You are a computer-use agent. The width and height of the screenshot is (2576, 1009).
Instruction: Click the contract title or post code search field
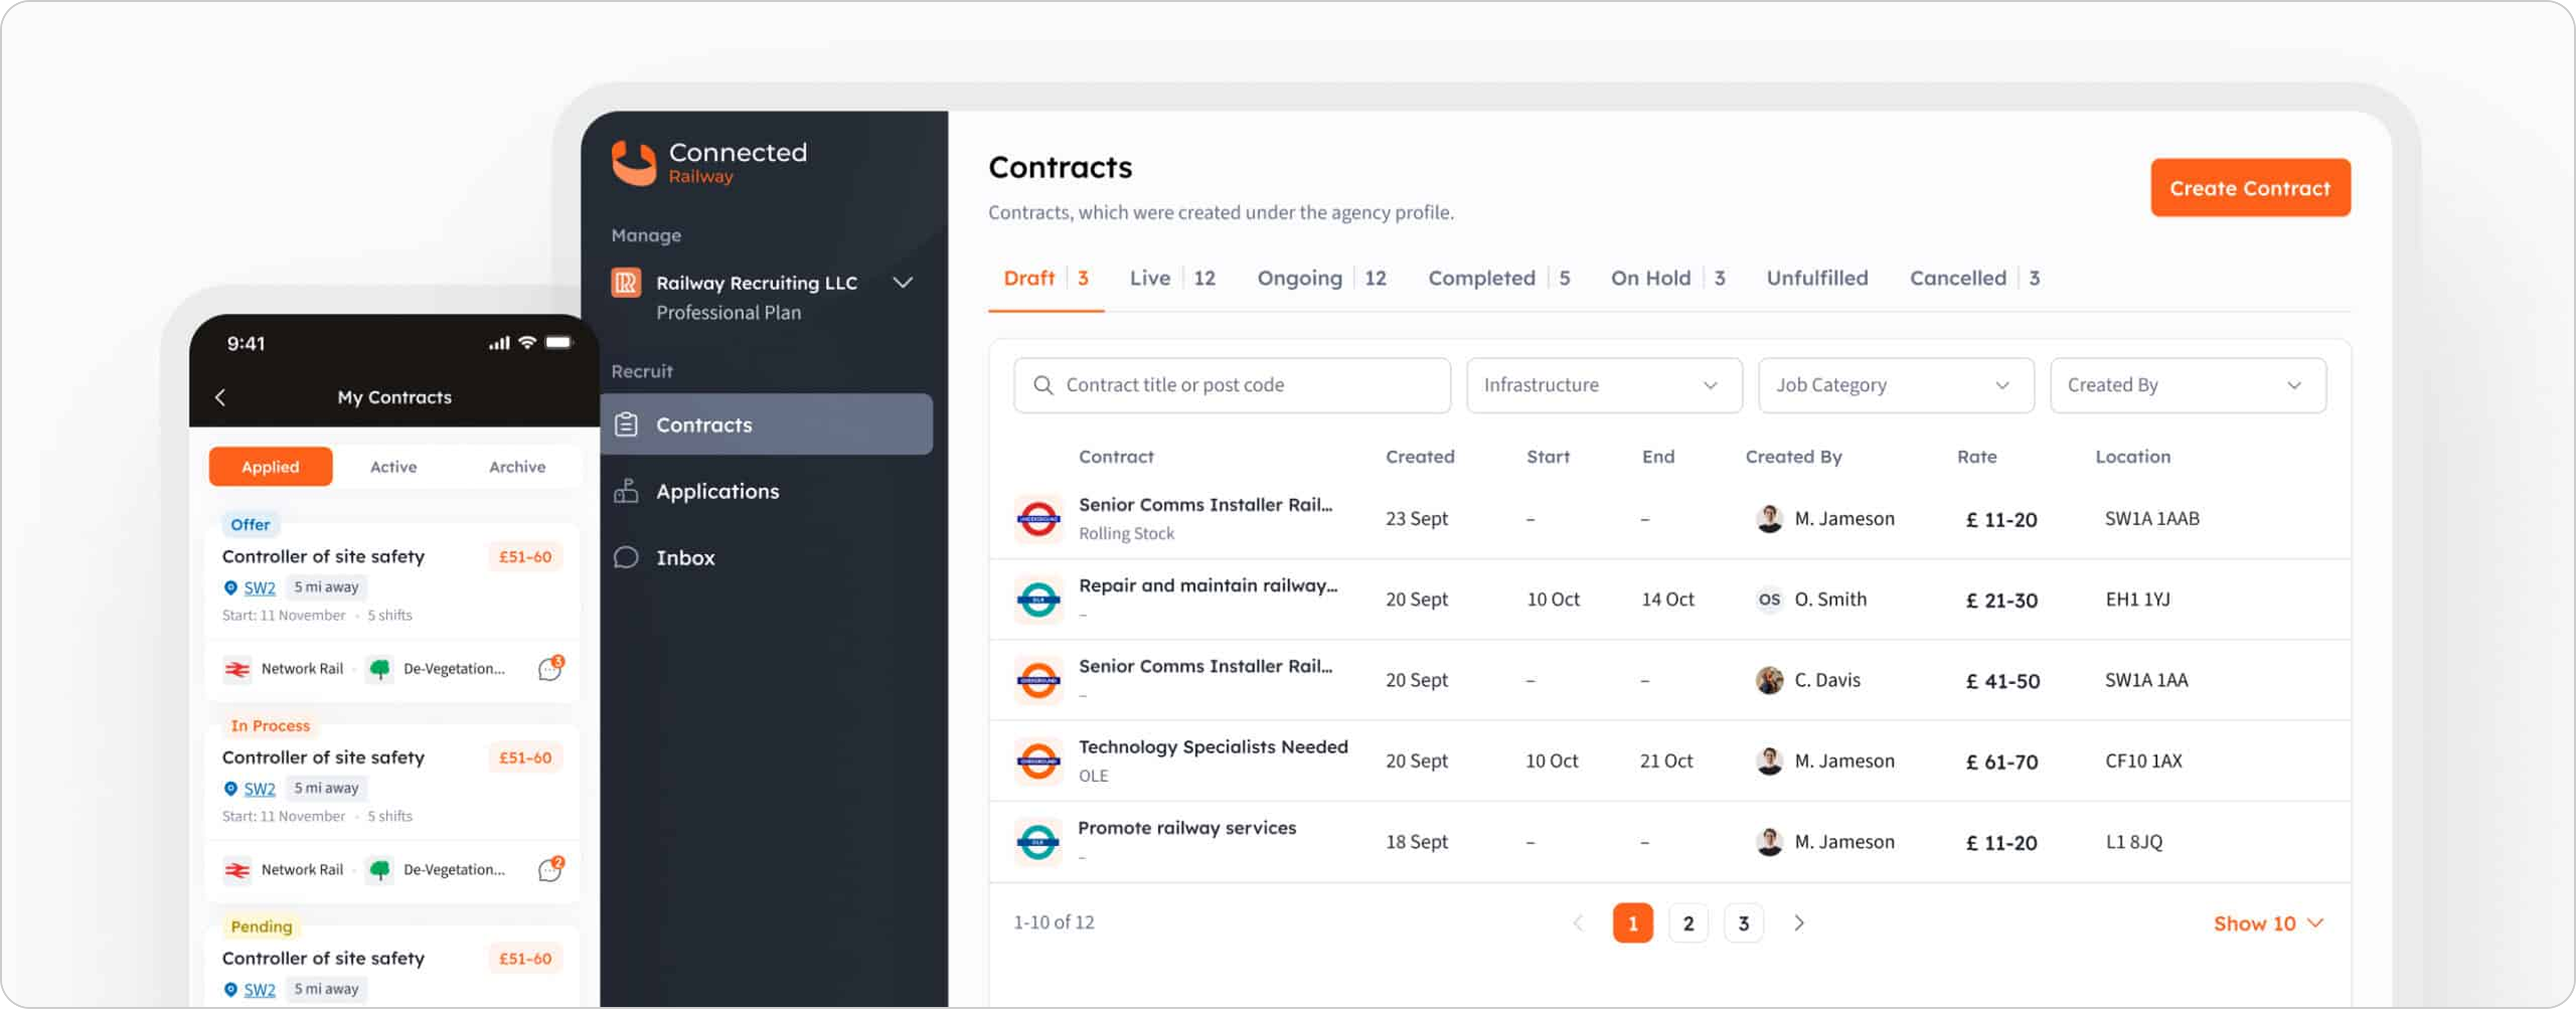coord(1231,385)
